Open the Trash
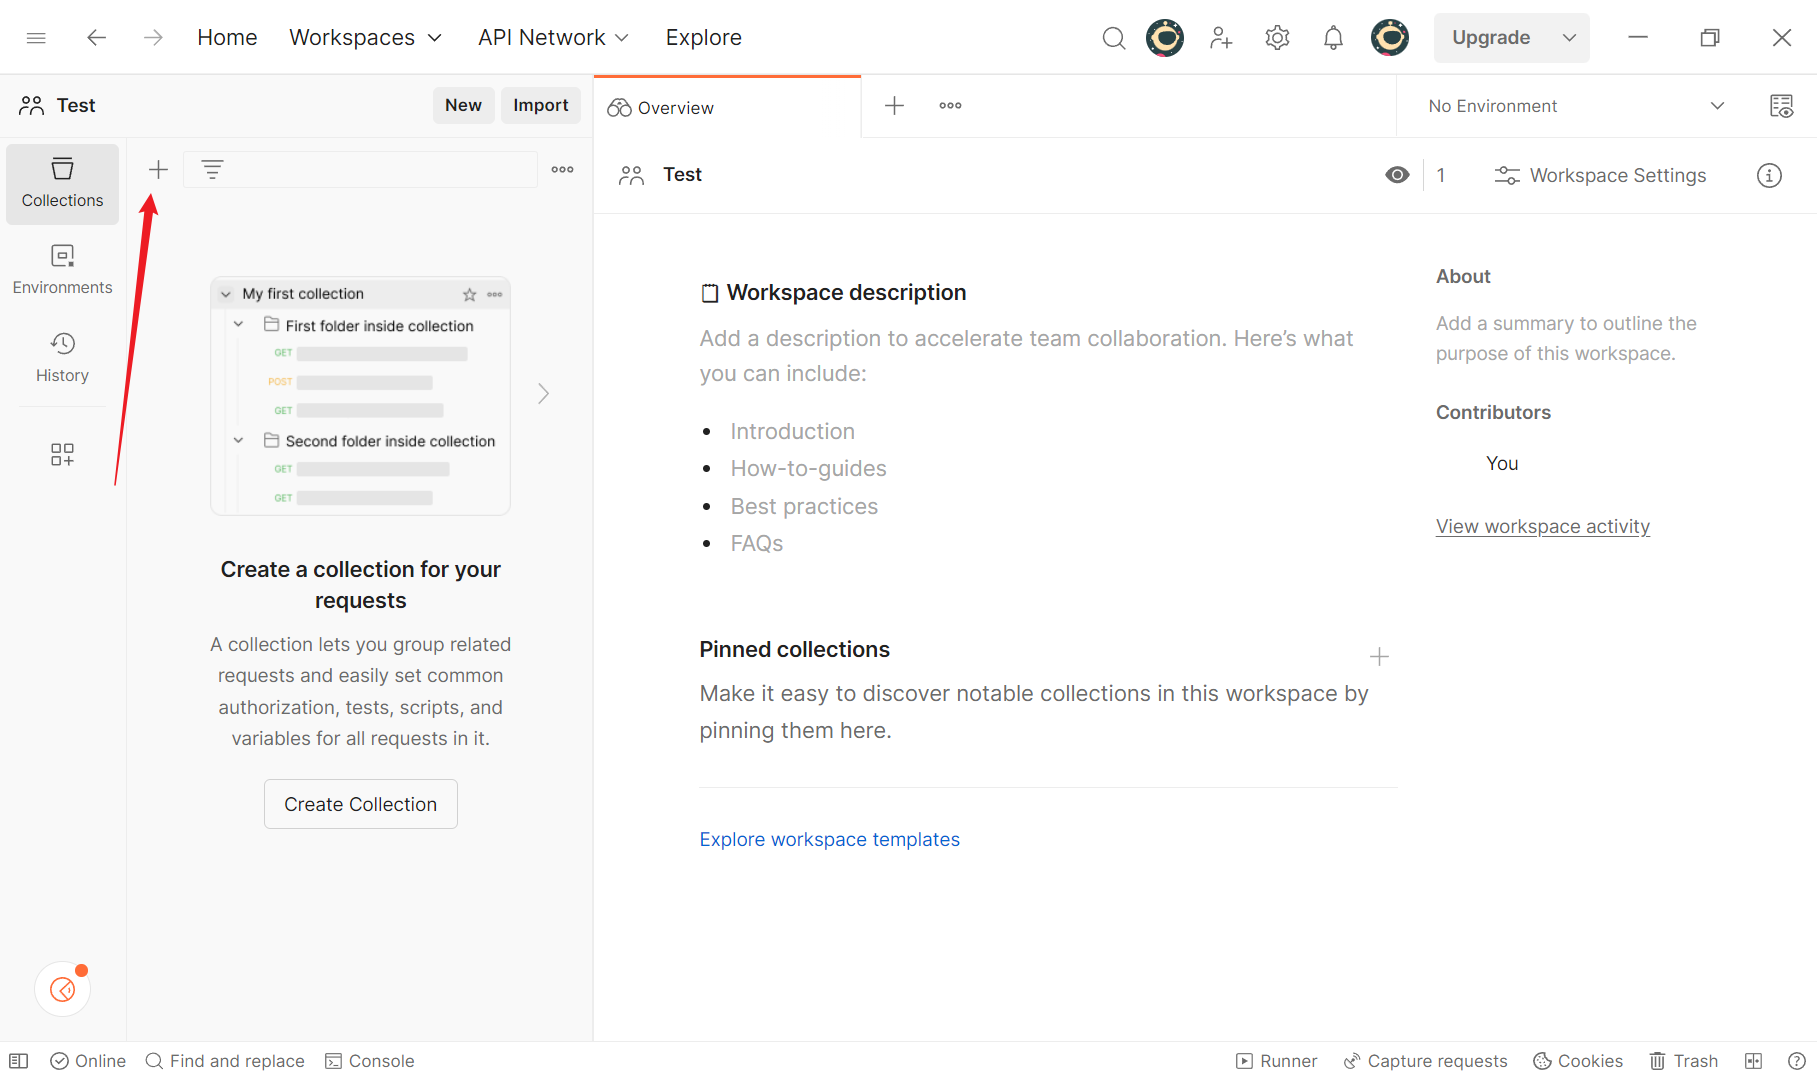The width and height of the screenshot is (1817, 1080). point(1684,1061)
